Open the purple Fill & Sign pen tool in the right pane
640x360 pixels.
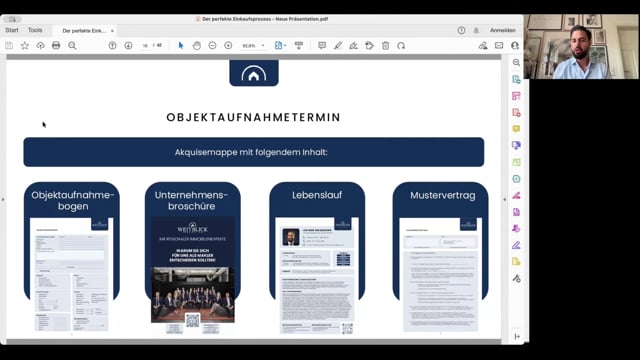[x=516, y=245]
